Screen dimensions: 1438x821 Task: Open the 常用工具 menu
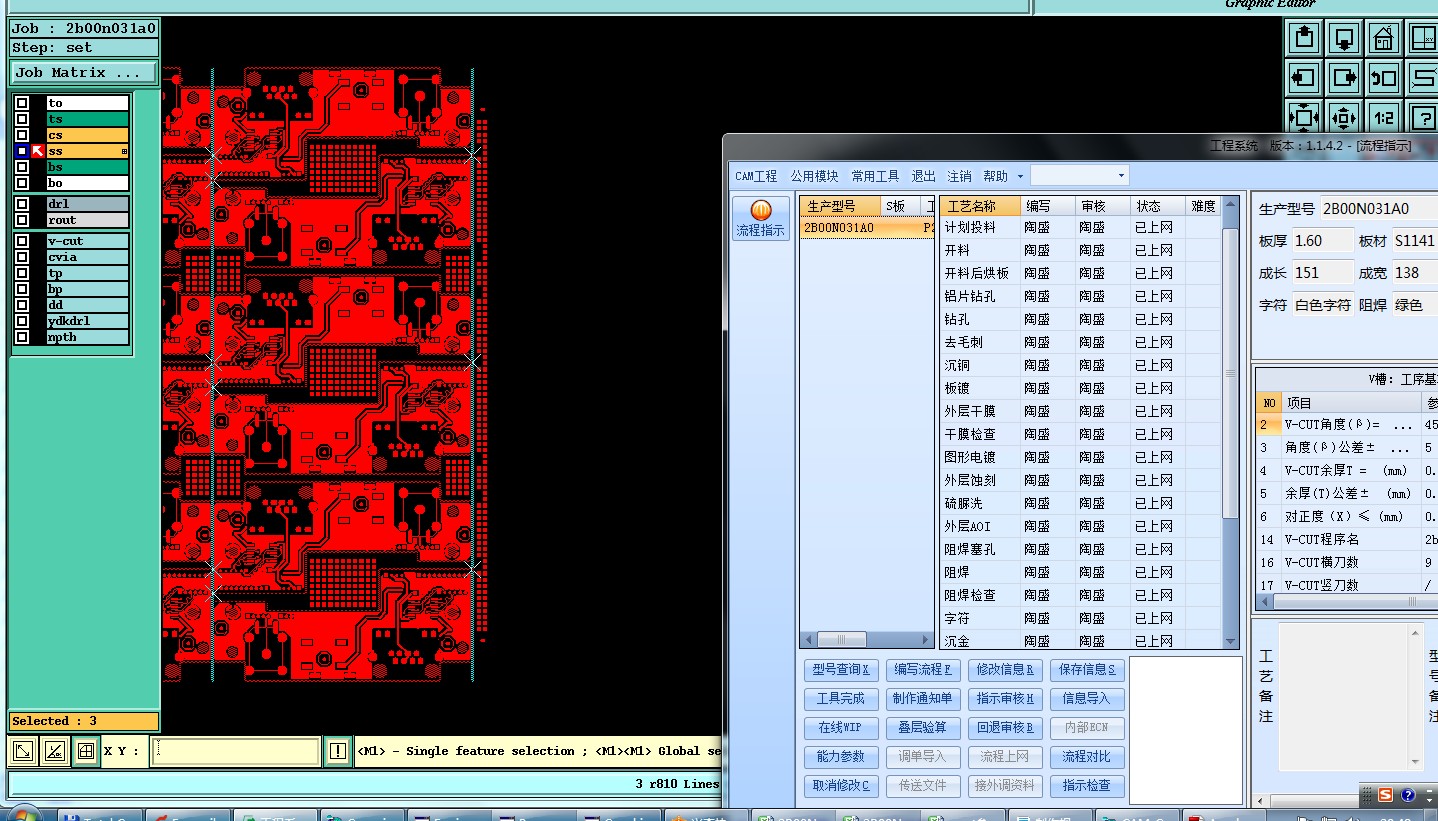pos(875,176)
